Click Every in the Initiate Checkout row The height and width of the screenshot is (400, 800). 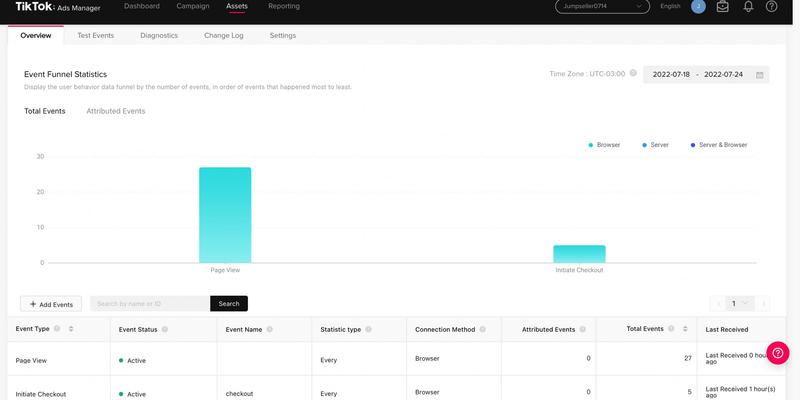point(329,394)
